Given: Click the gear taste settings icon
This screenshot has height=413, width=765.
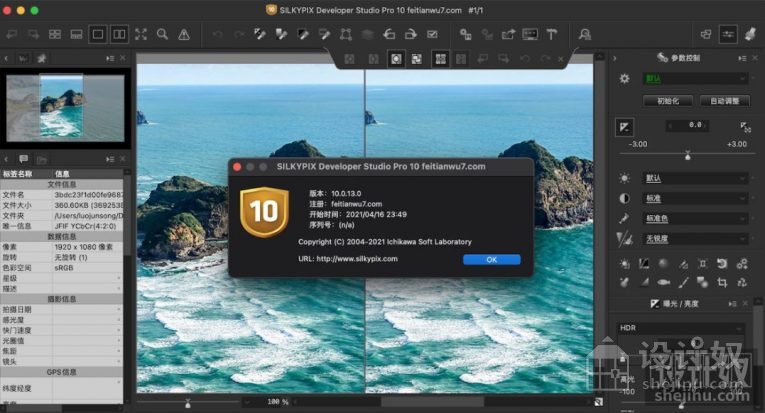Looking at the screenshot, I should (624, 79).
